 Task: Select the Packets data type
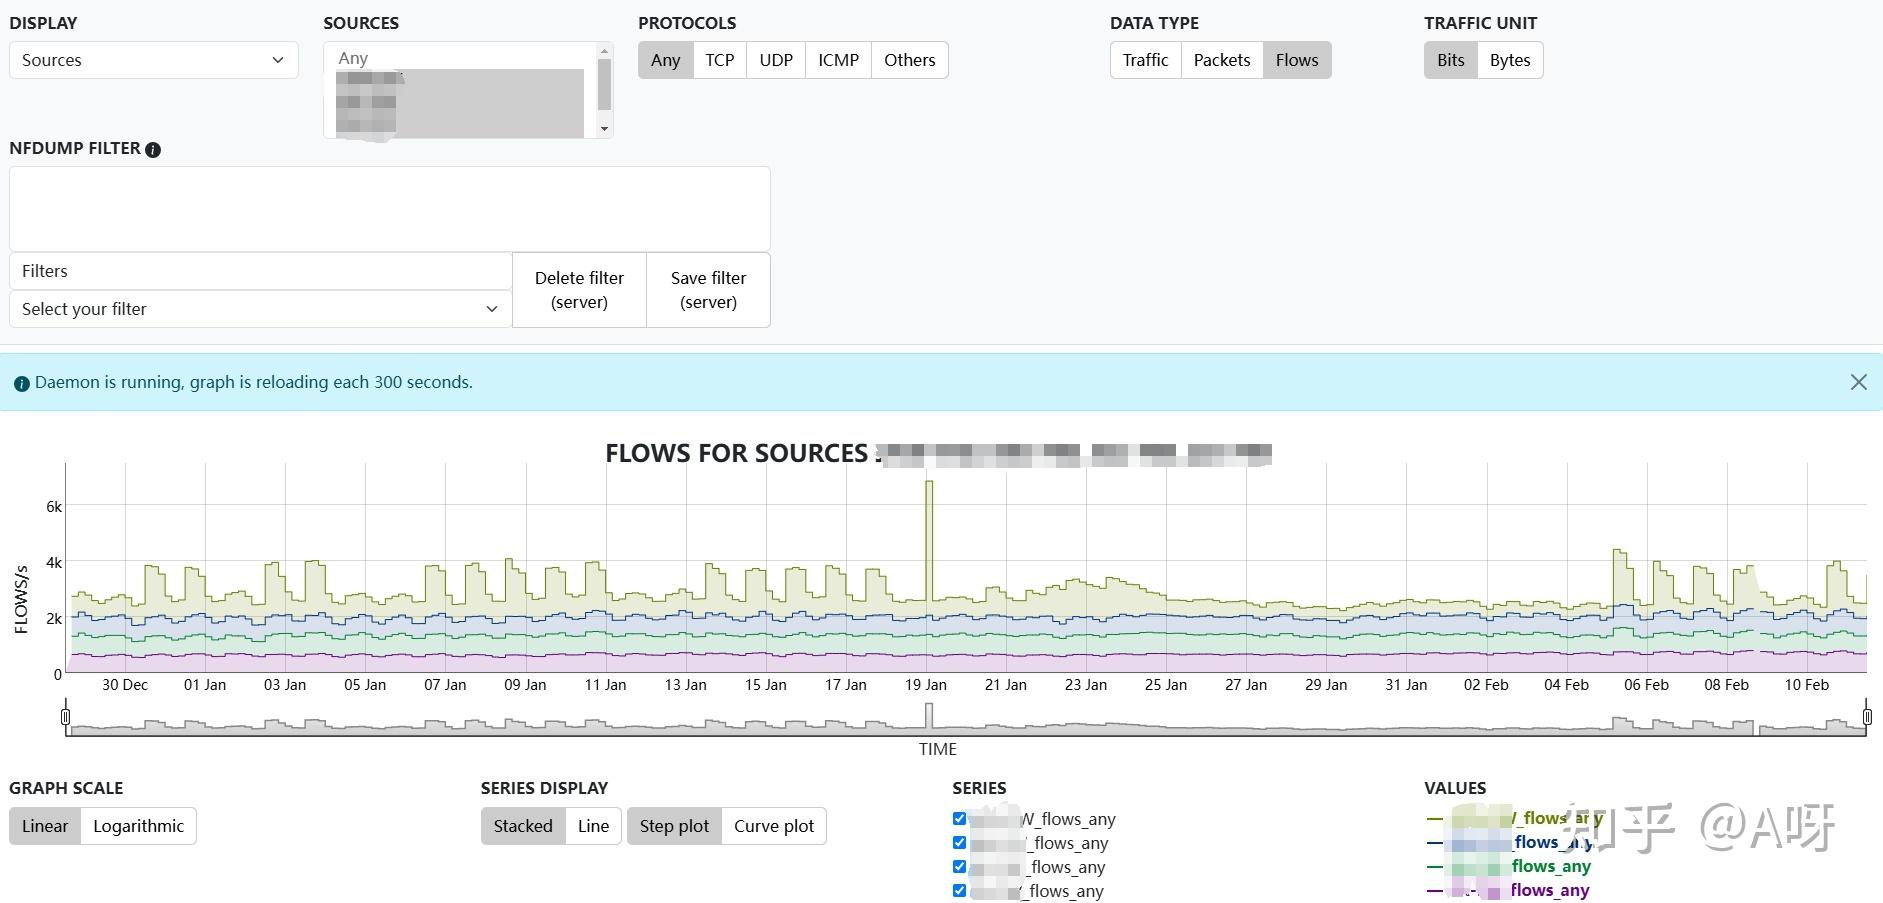point(1221,60)
